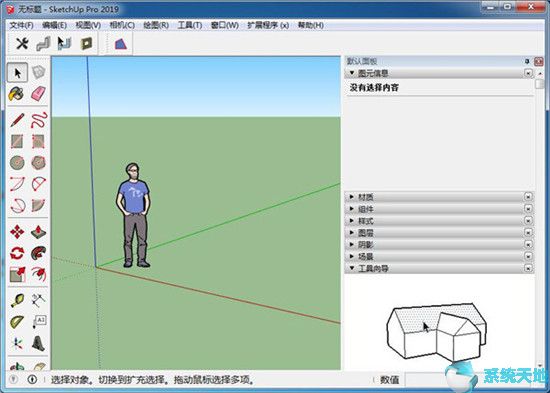
Task: Activate the Line pencil tool
Action: click(x=17, y=120)
